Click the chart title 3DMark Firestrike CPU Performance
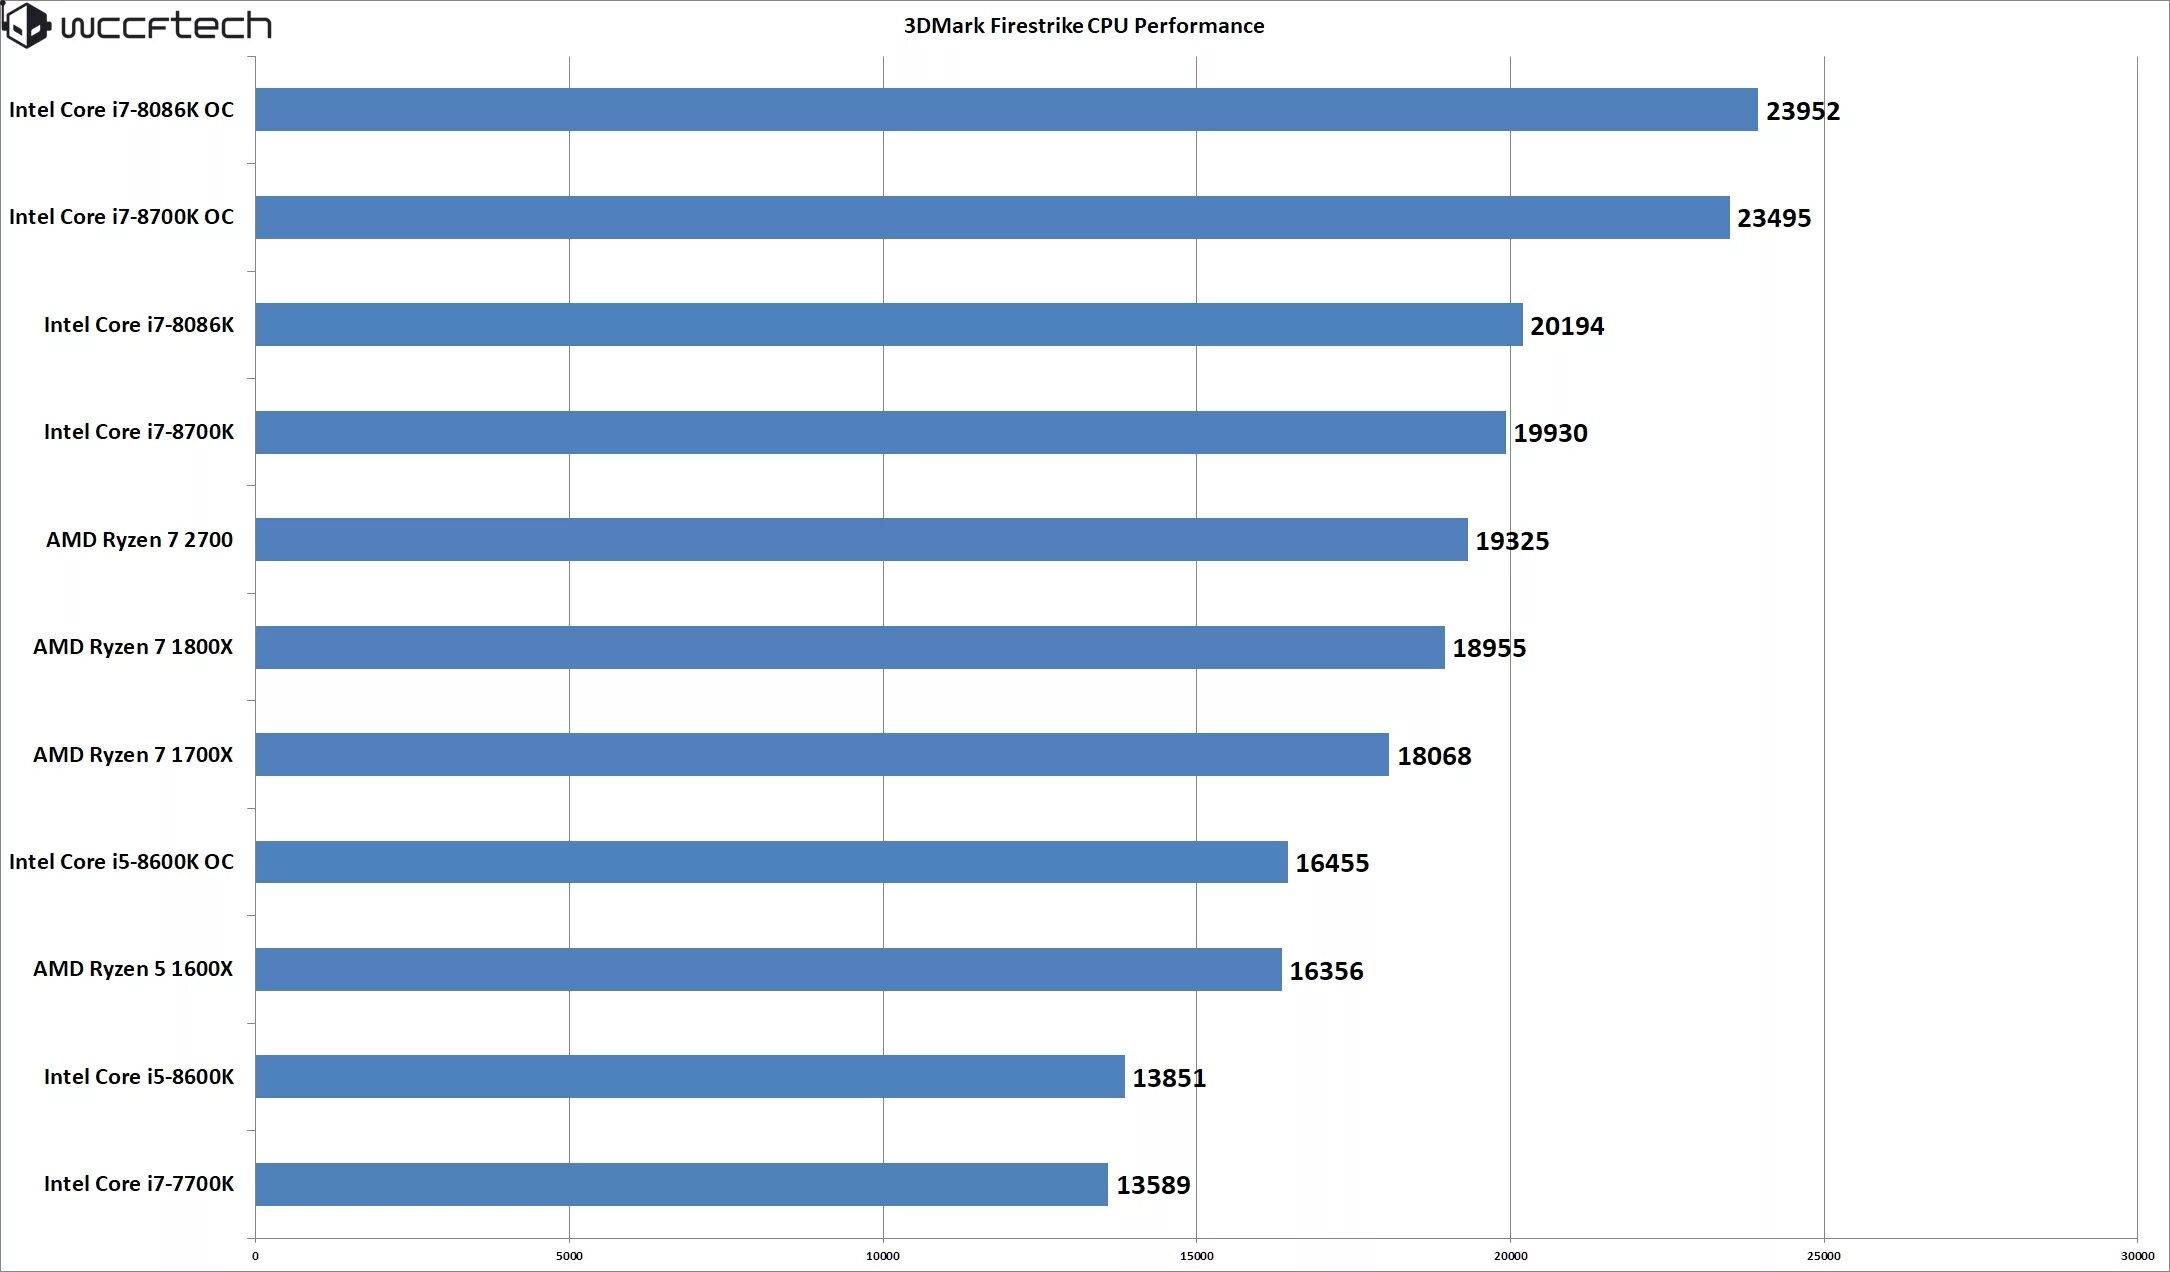 pos(1084,26)
